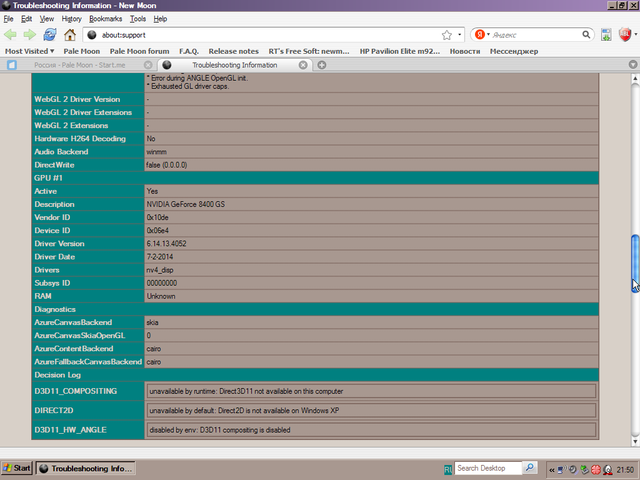
Task: Click the Device ID value 0x06e4
Action: [158, 231]
